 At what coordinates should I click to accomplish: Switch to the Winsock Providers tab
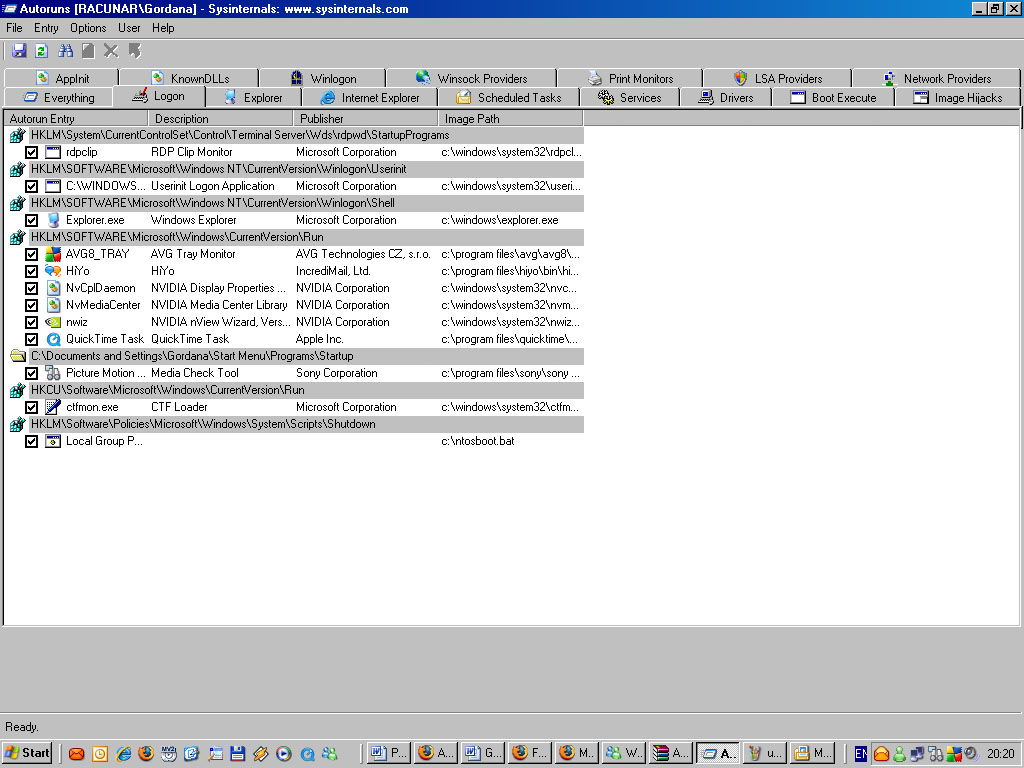(x=471, y=78)
